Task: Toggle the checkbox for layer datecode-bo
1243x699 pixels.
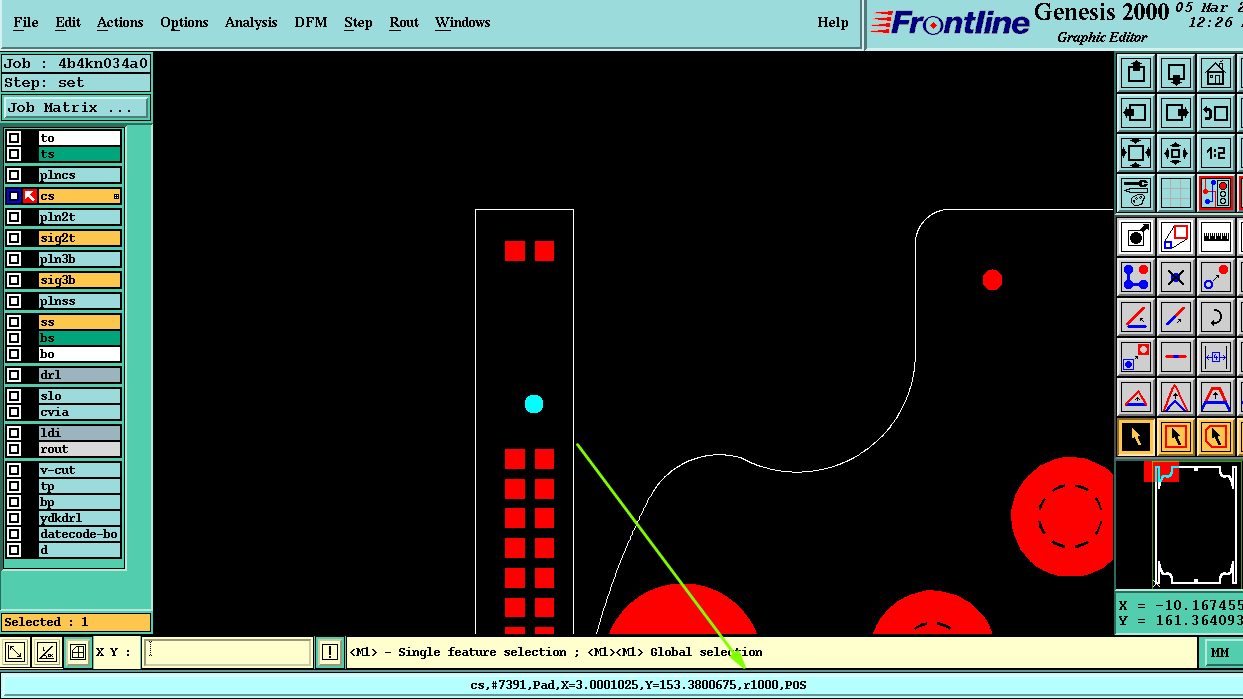Action: (x=14, y=534)
